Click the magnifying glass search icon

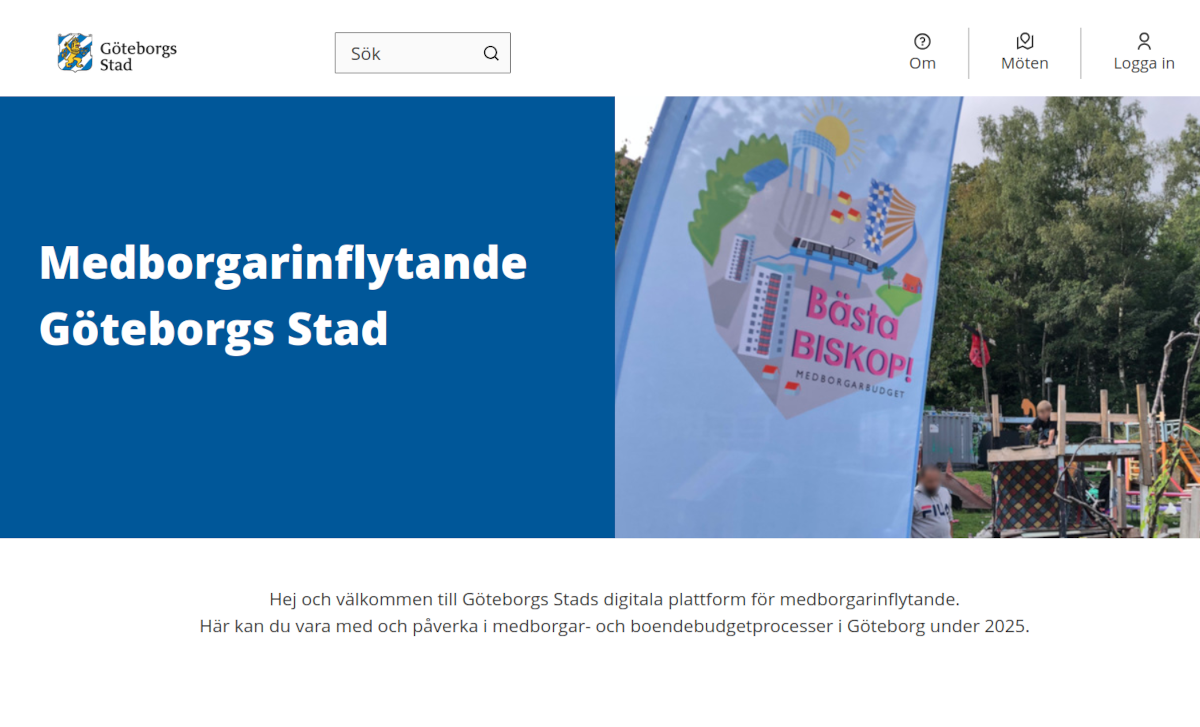491,53
